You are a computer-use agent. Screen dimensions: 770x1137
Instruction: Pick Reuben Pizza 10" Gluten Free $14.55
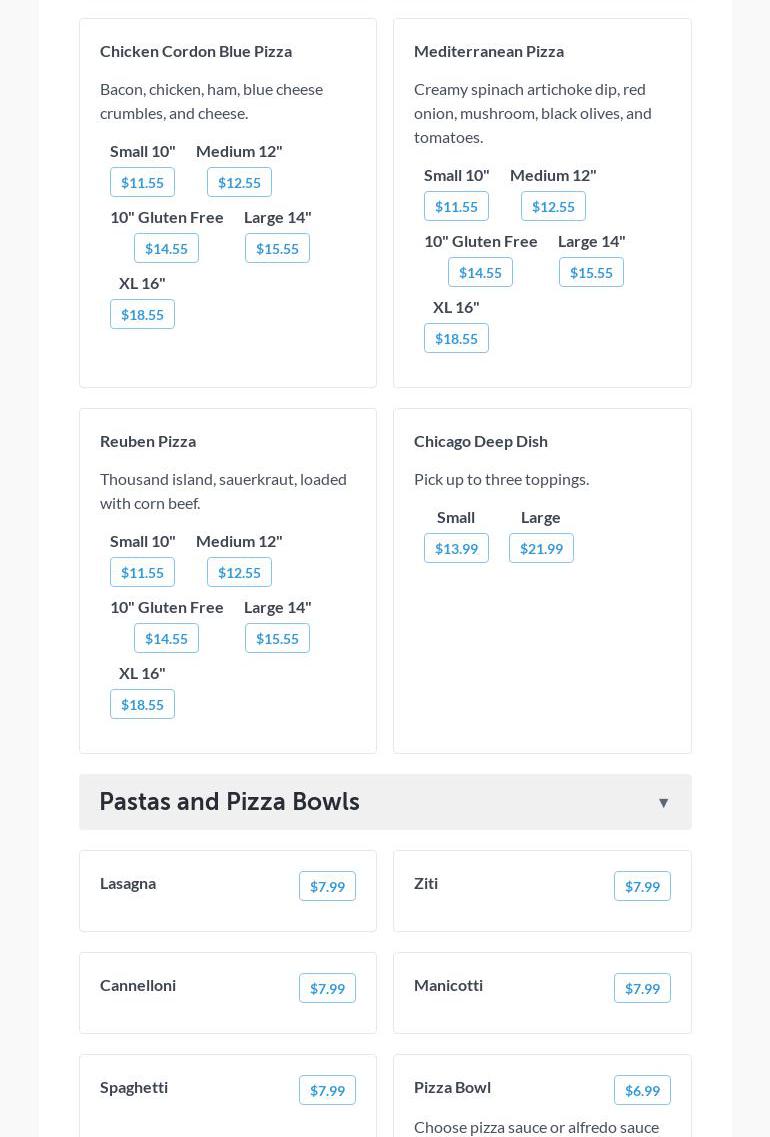tap(166, 639)
